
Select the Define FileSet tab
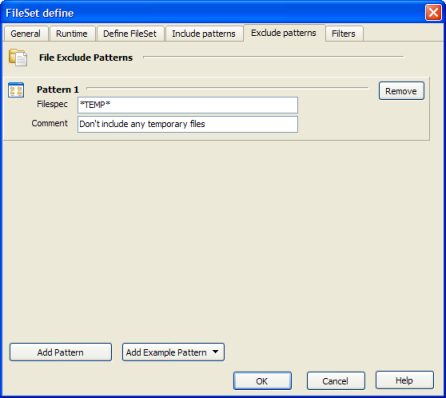pyautogui.click(x=130, y=34)
